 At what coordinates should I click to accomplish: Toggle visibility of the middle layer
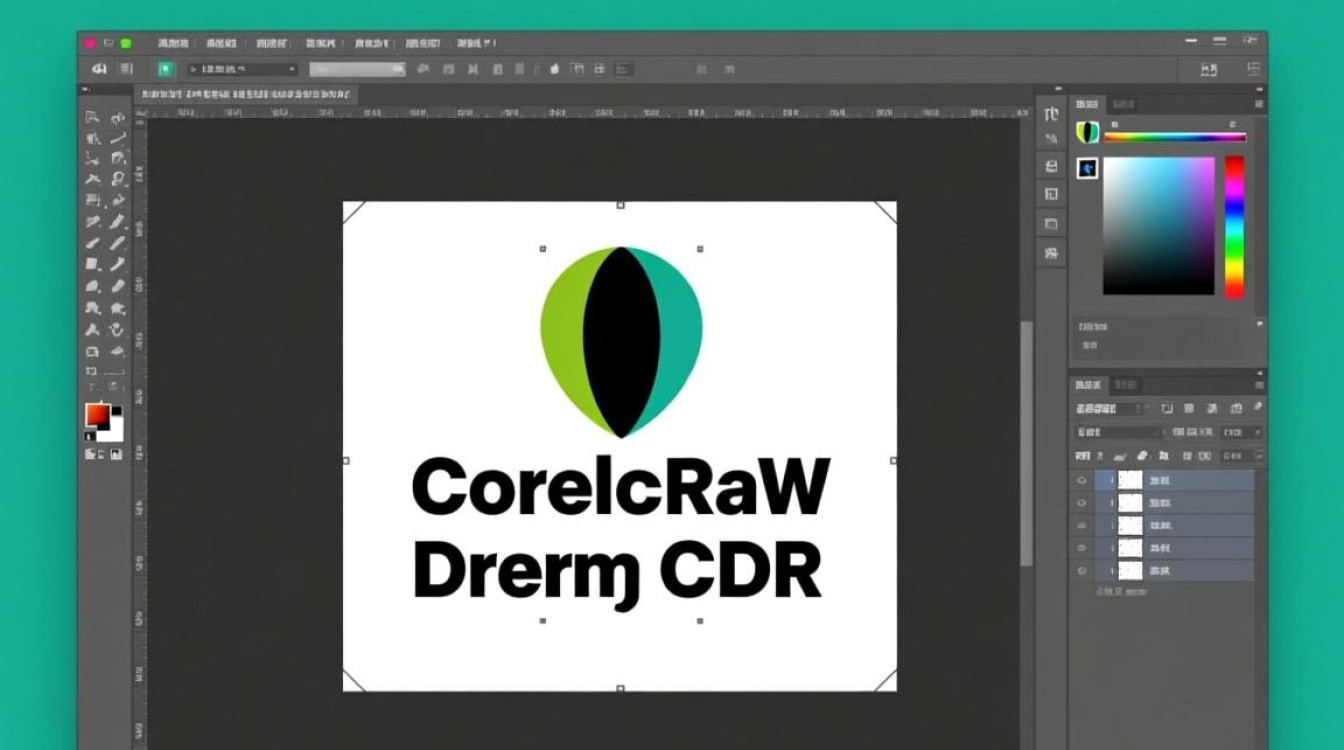coord(1082,525)
